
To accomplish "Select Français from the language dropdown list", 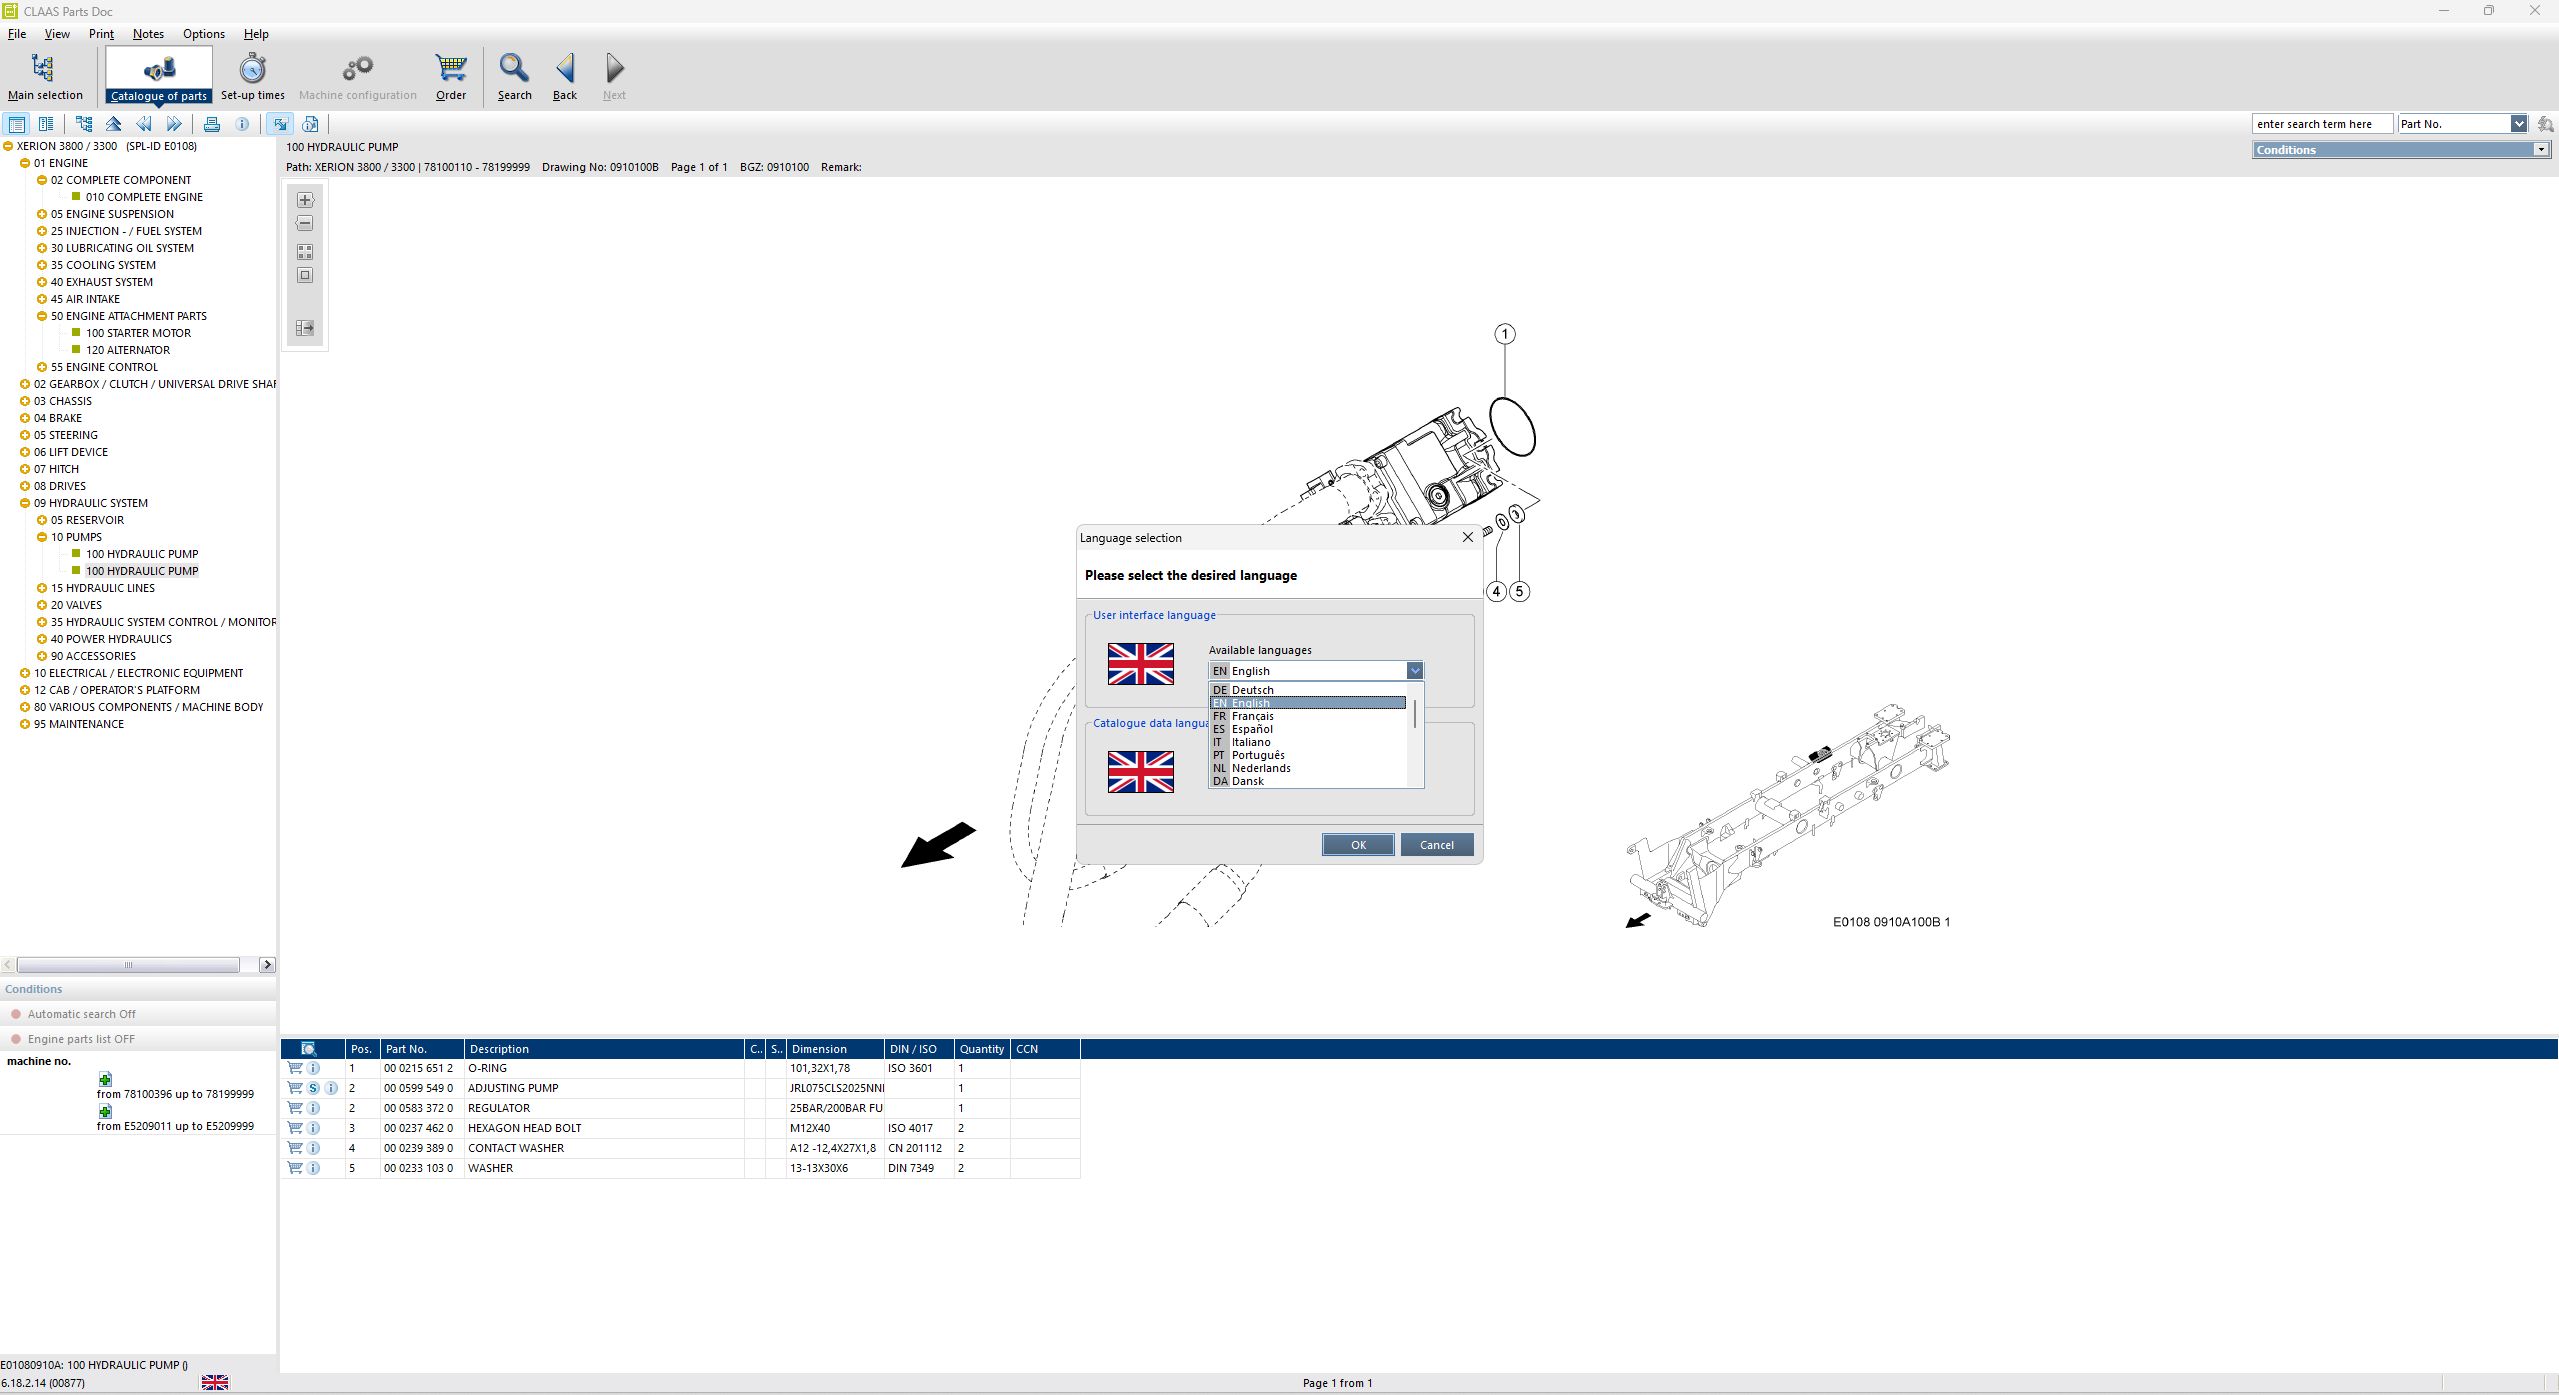I will pos(1252,716).
